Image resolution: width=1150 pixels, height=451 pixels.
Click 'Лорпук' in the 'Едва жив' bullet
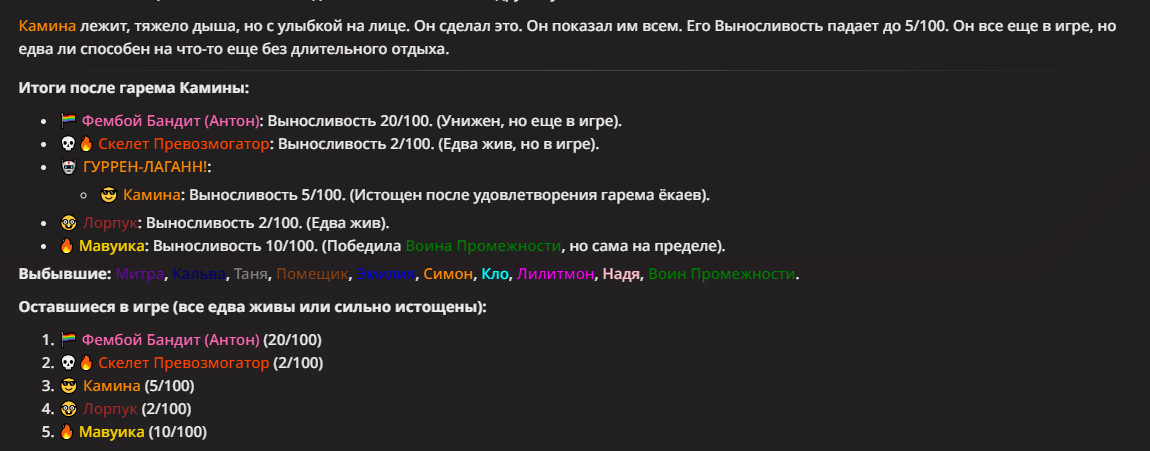[110, 223]
